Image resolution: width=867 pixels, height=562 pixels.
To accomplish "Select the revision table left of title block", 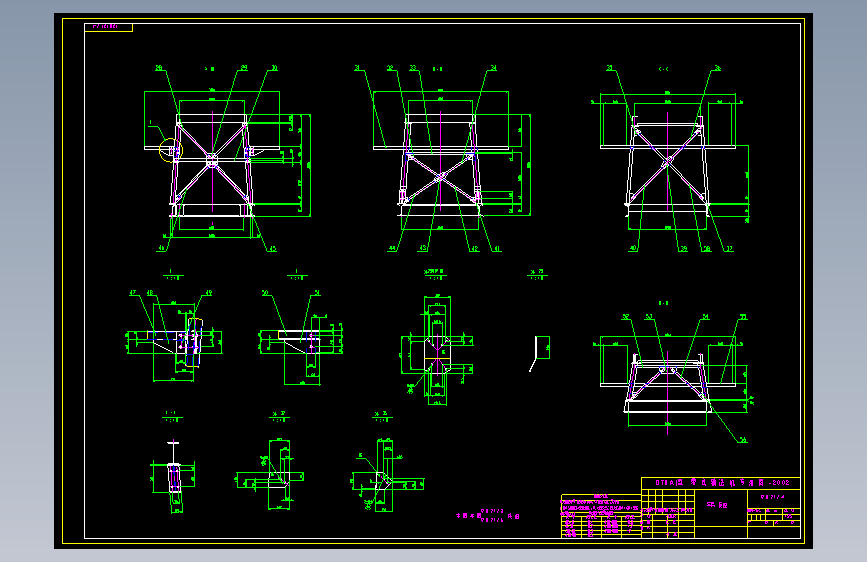I will pos(601,516).
